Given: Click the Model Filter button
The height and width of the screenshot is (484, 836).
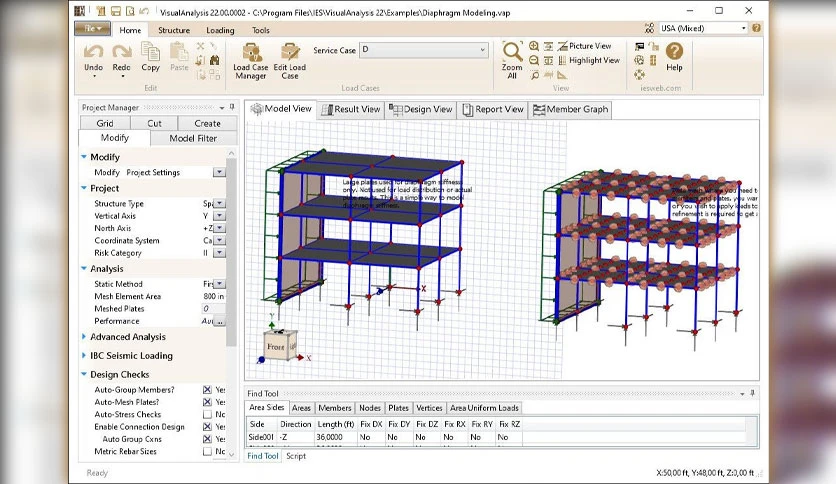Looking at the screenshot, I should point(193,138).
